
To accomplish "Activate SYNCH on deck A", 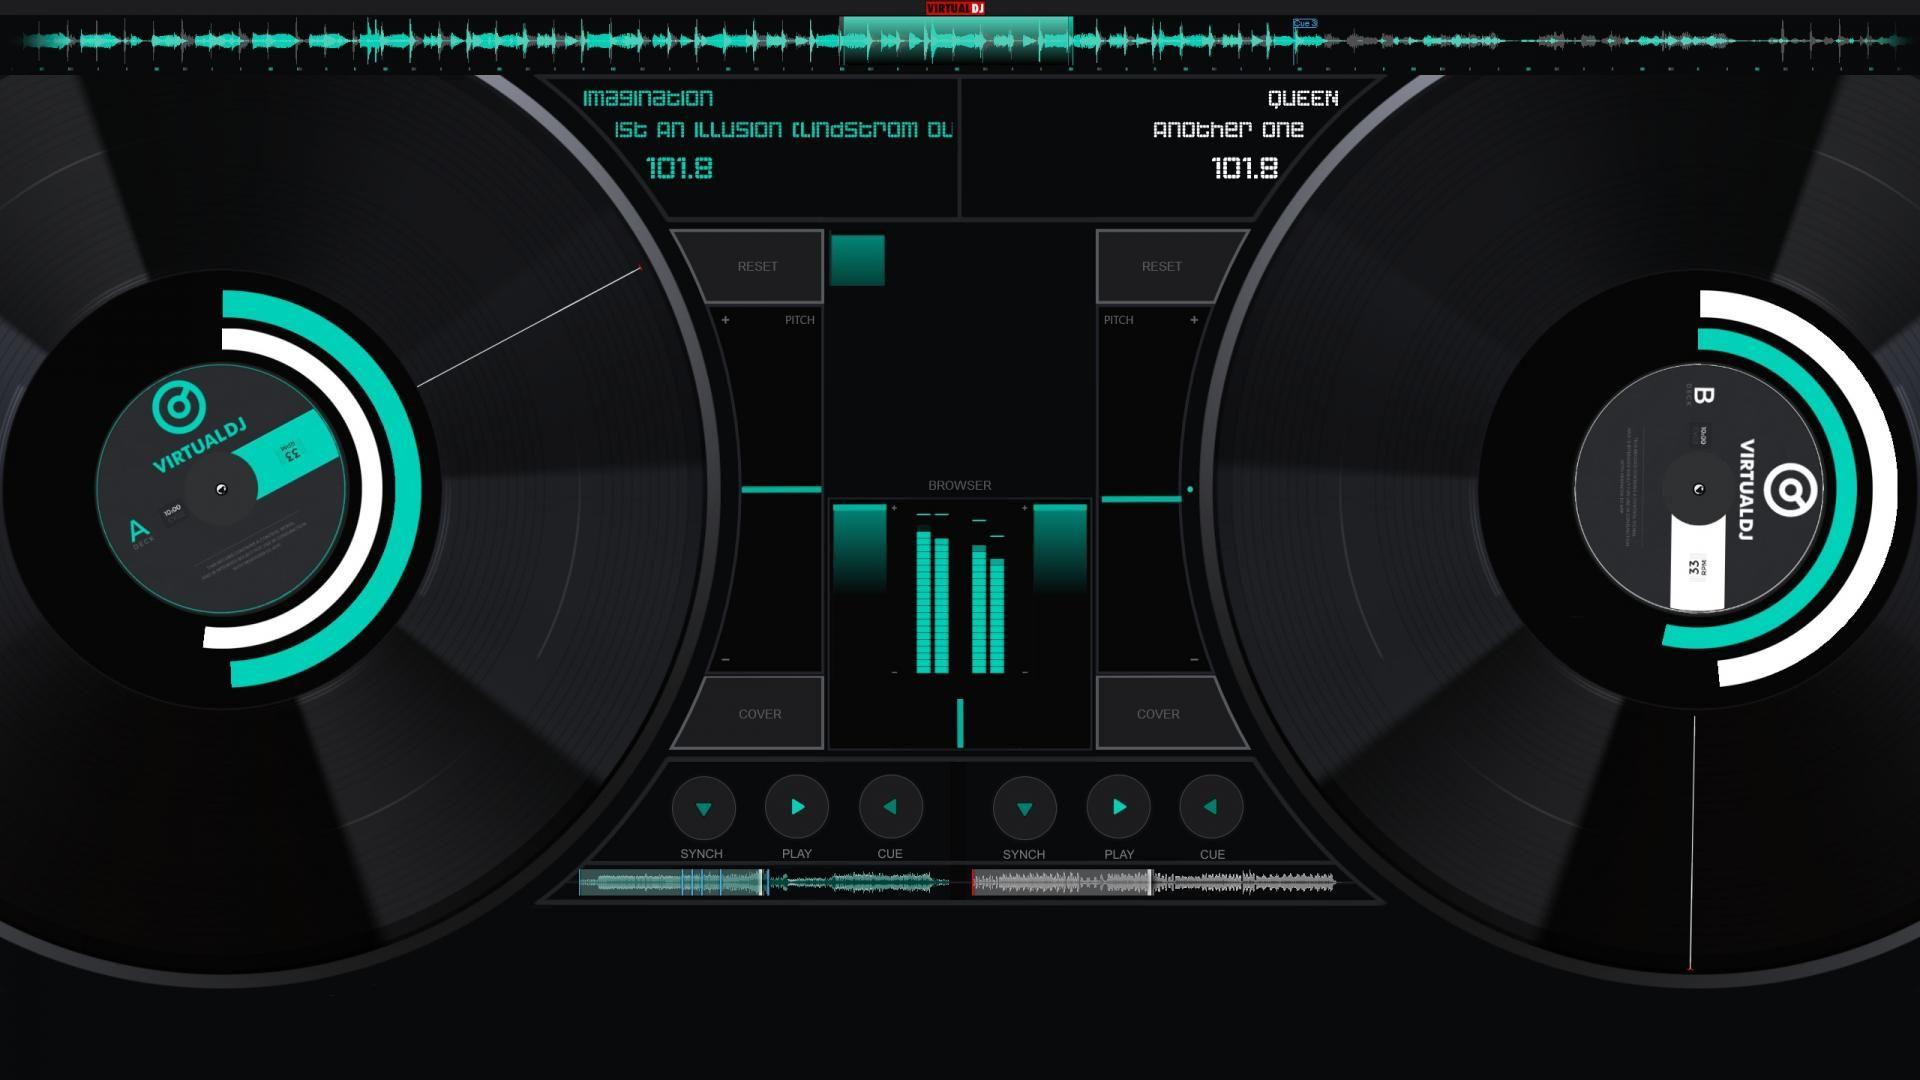I will 702,806.
